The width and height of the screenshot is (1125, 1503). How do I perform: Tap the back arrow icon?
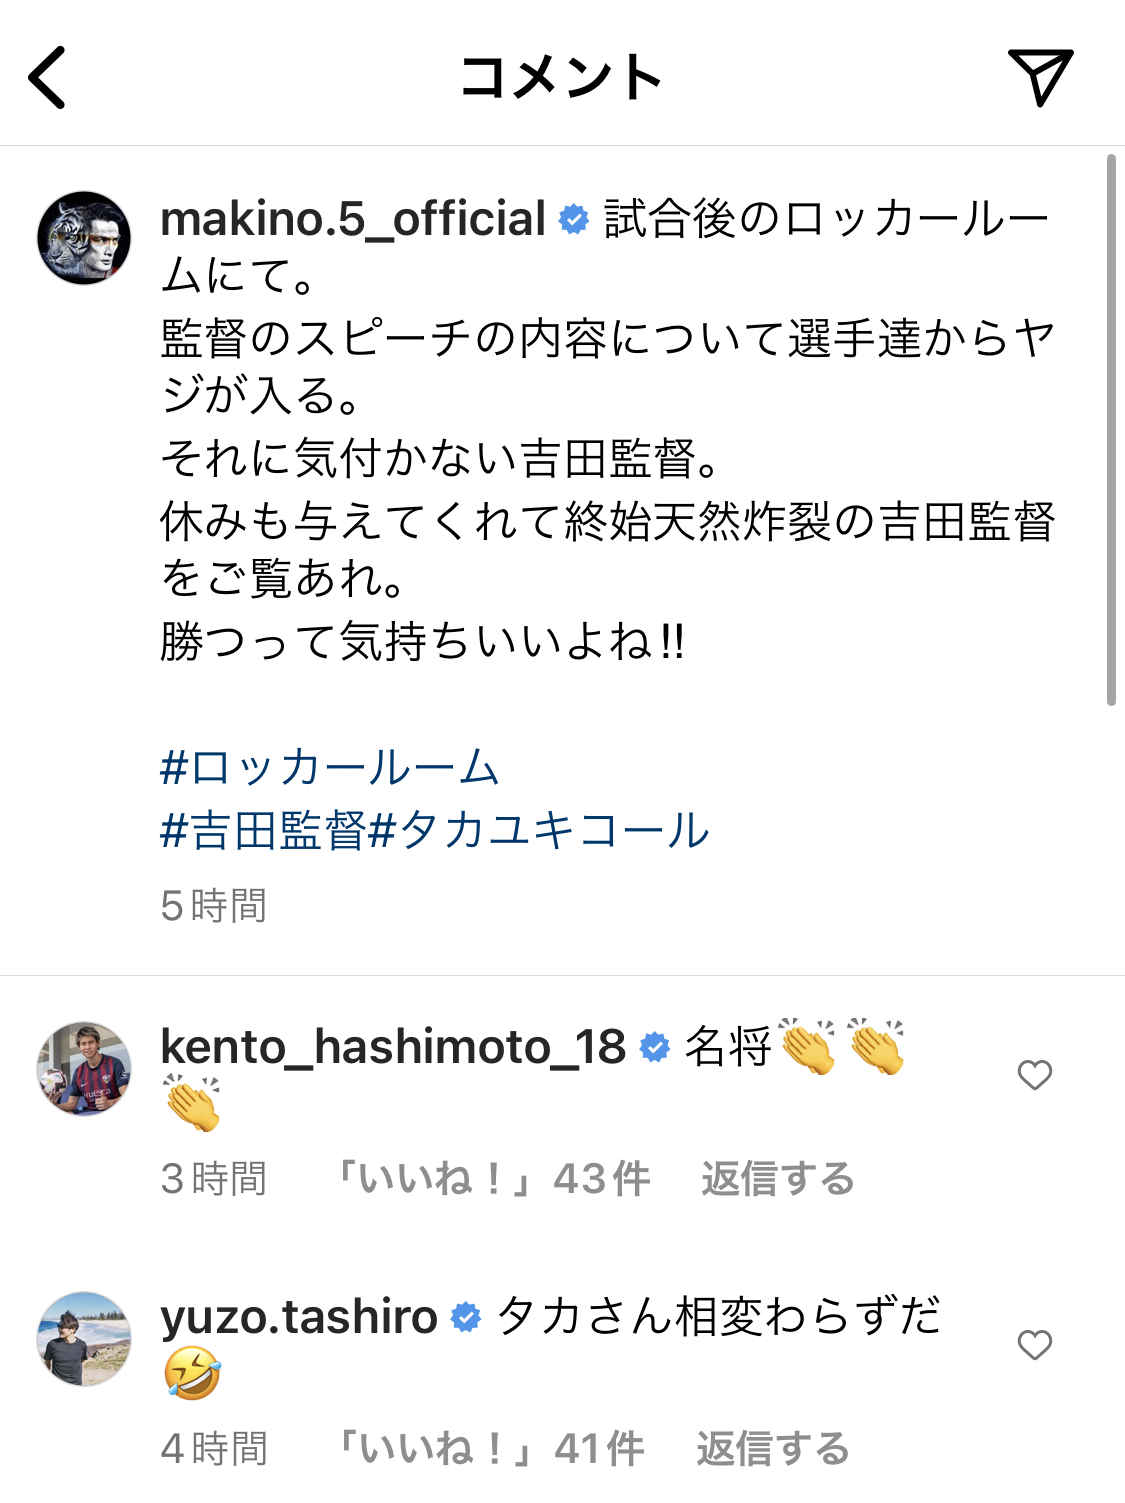tap(47, 77)
